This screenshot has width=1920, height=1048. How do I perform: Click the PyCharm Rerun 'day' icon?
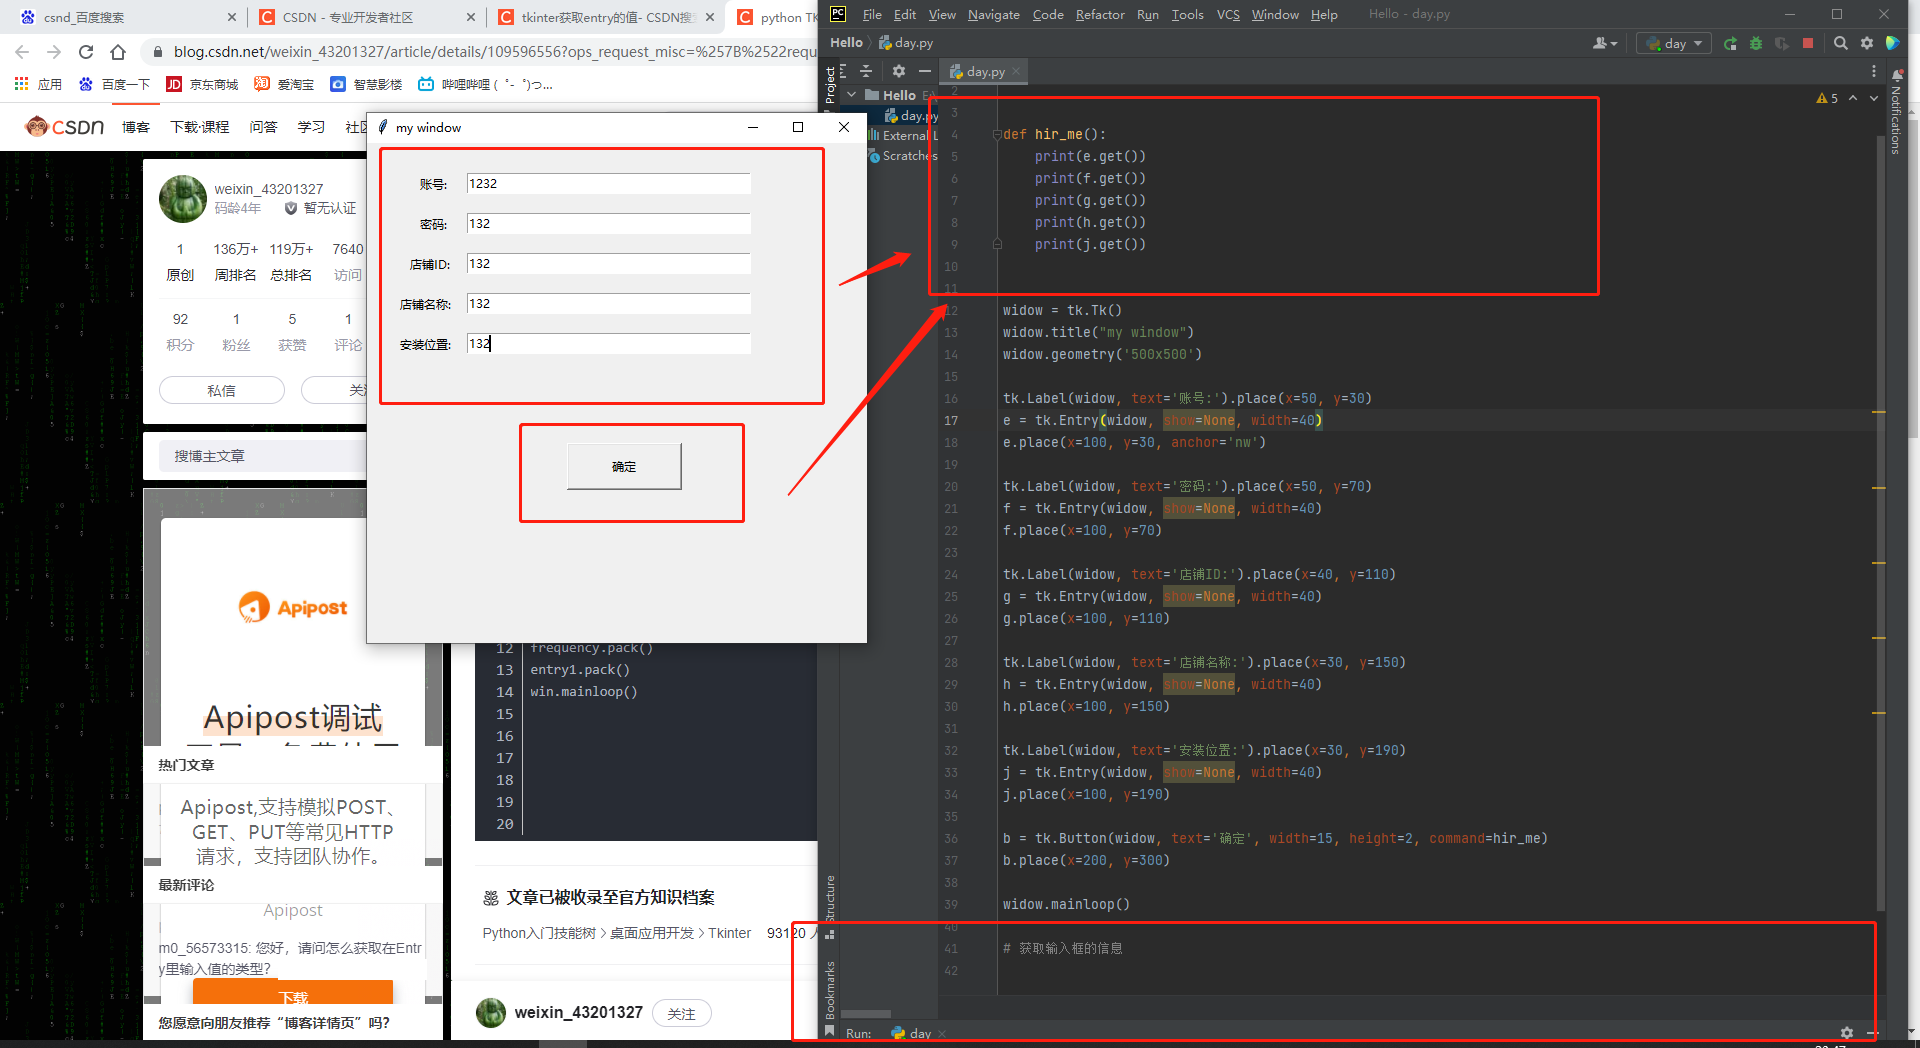[1730, 43]
